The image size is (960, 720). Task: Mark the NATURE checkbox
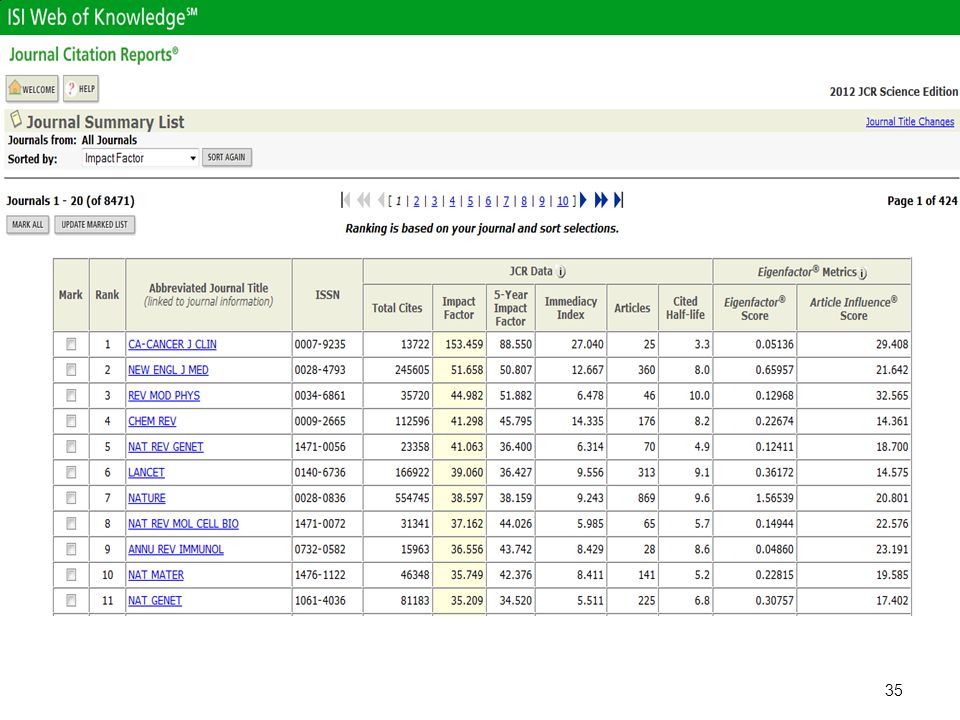pos(71,498)
